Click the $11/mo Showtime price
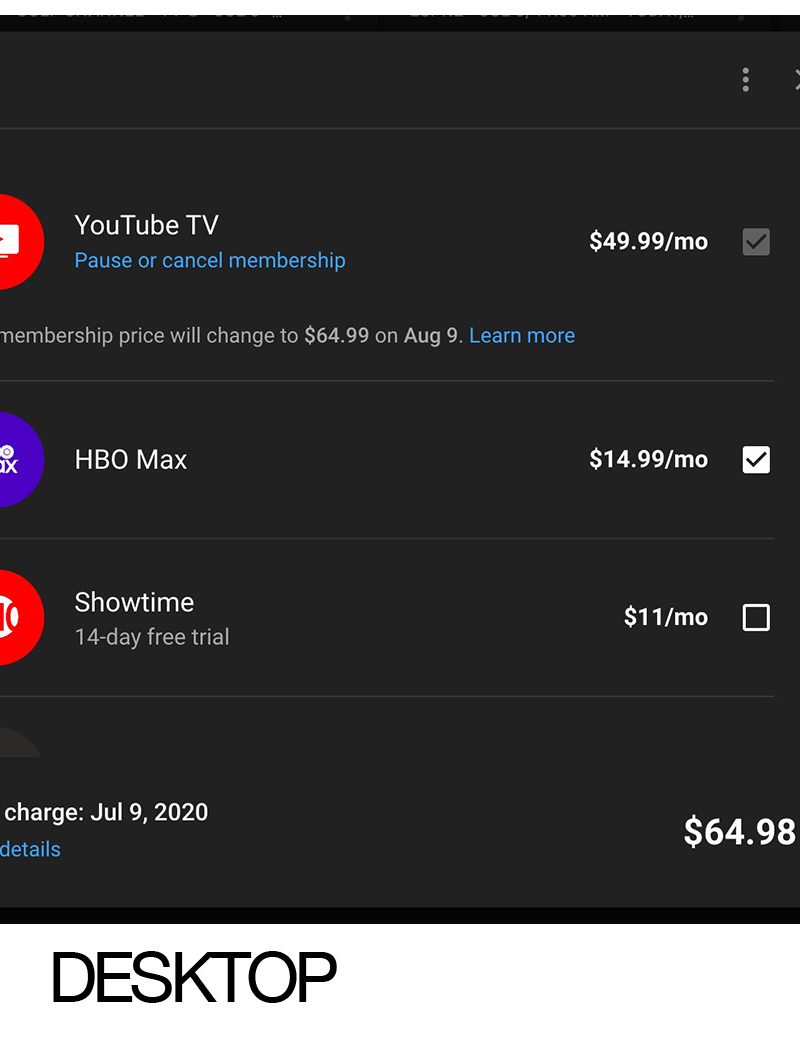Viewport: 800px width, 1050px height. [x=665, y=617]
